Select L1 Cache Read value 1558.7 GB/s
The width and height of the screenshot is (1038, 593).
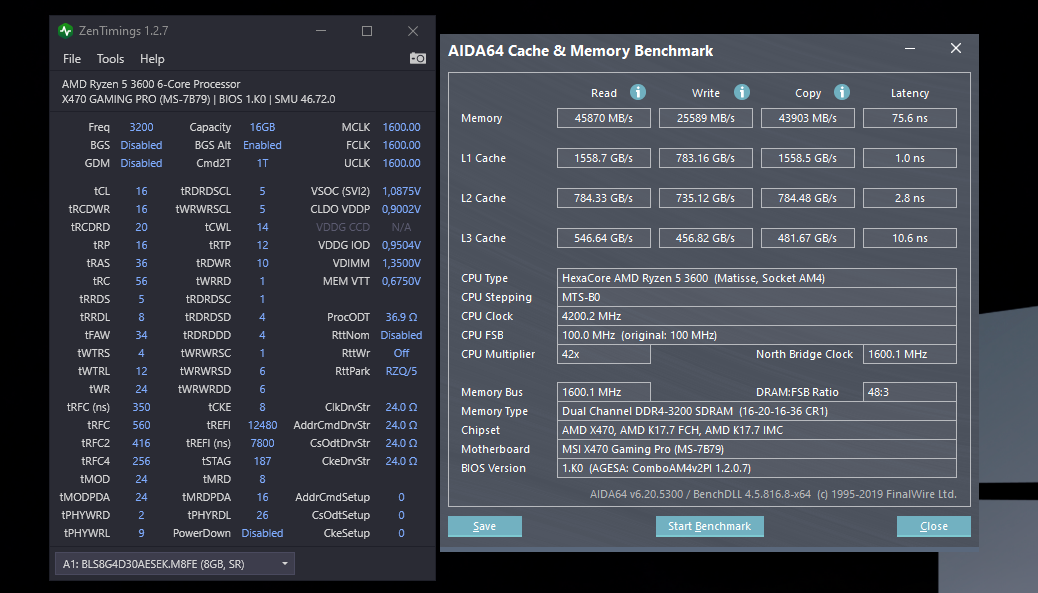604,158
